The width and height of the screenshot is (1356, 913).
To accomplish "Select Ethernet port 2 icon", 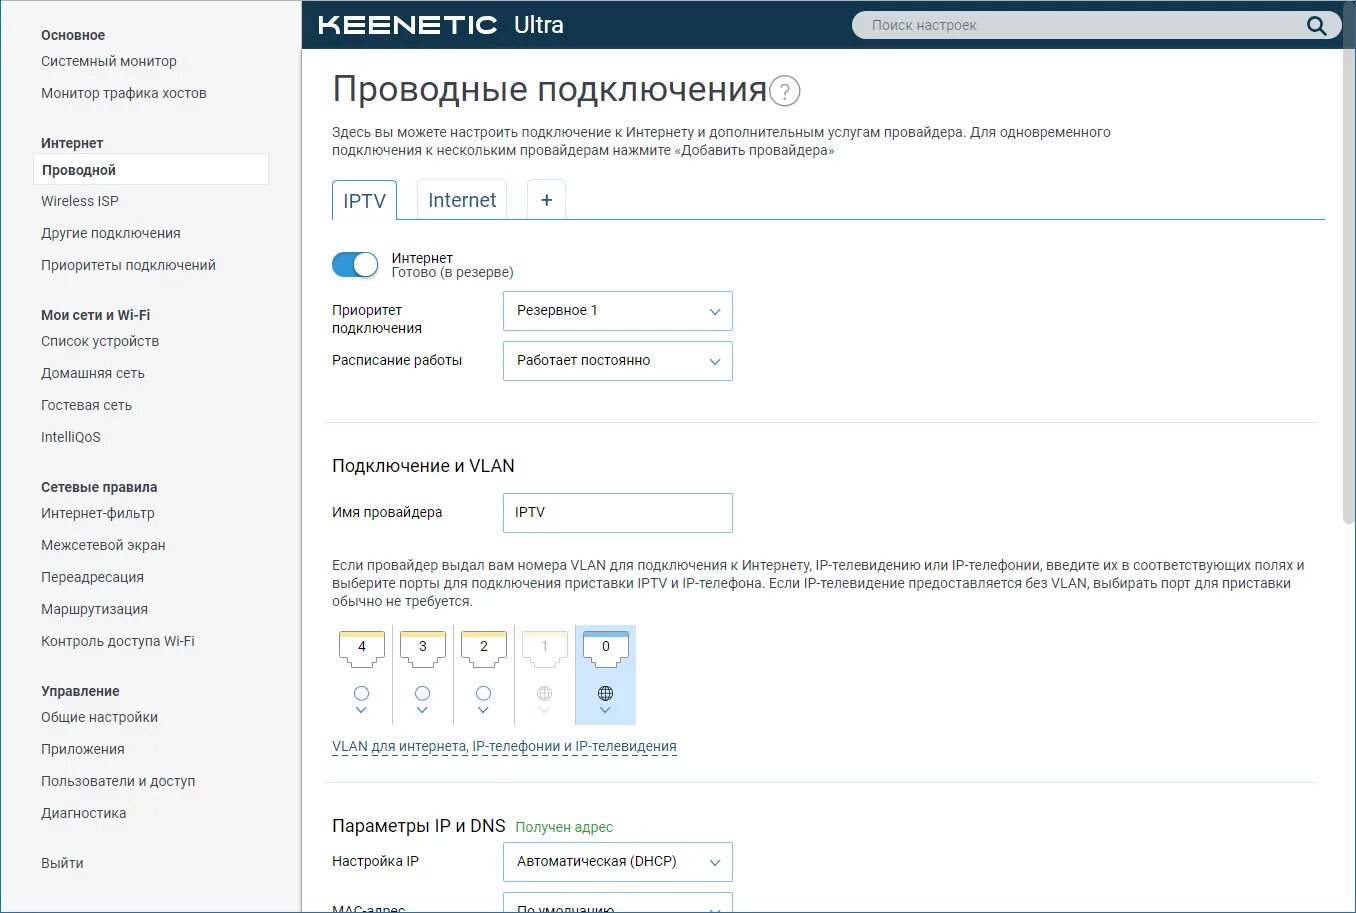I will pos(484,649).
